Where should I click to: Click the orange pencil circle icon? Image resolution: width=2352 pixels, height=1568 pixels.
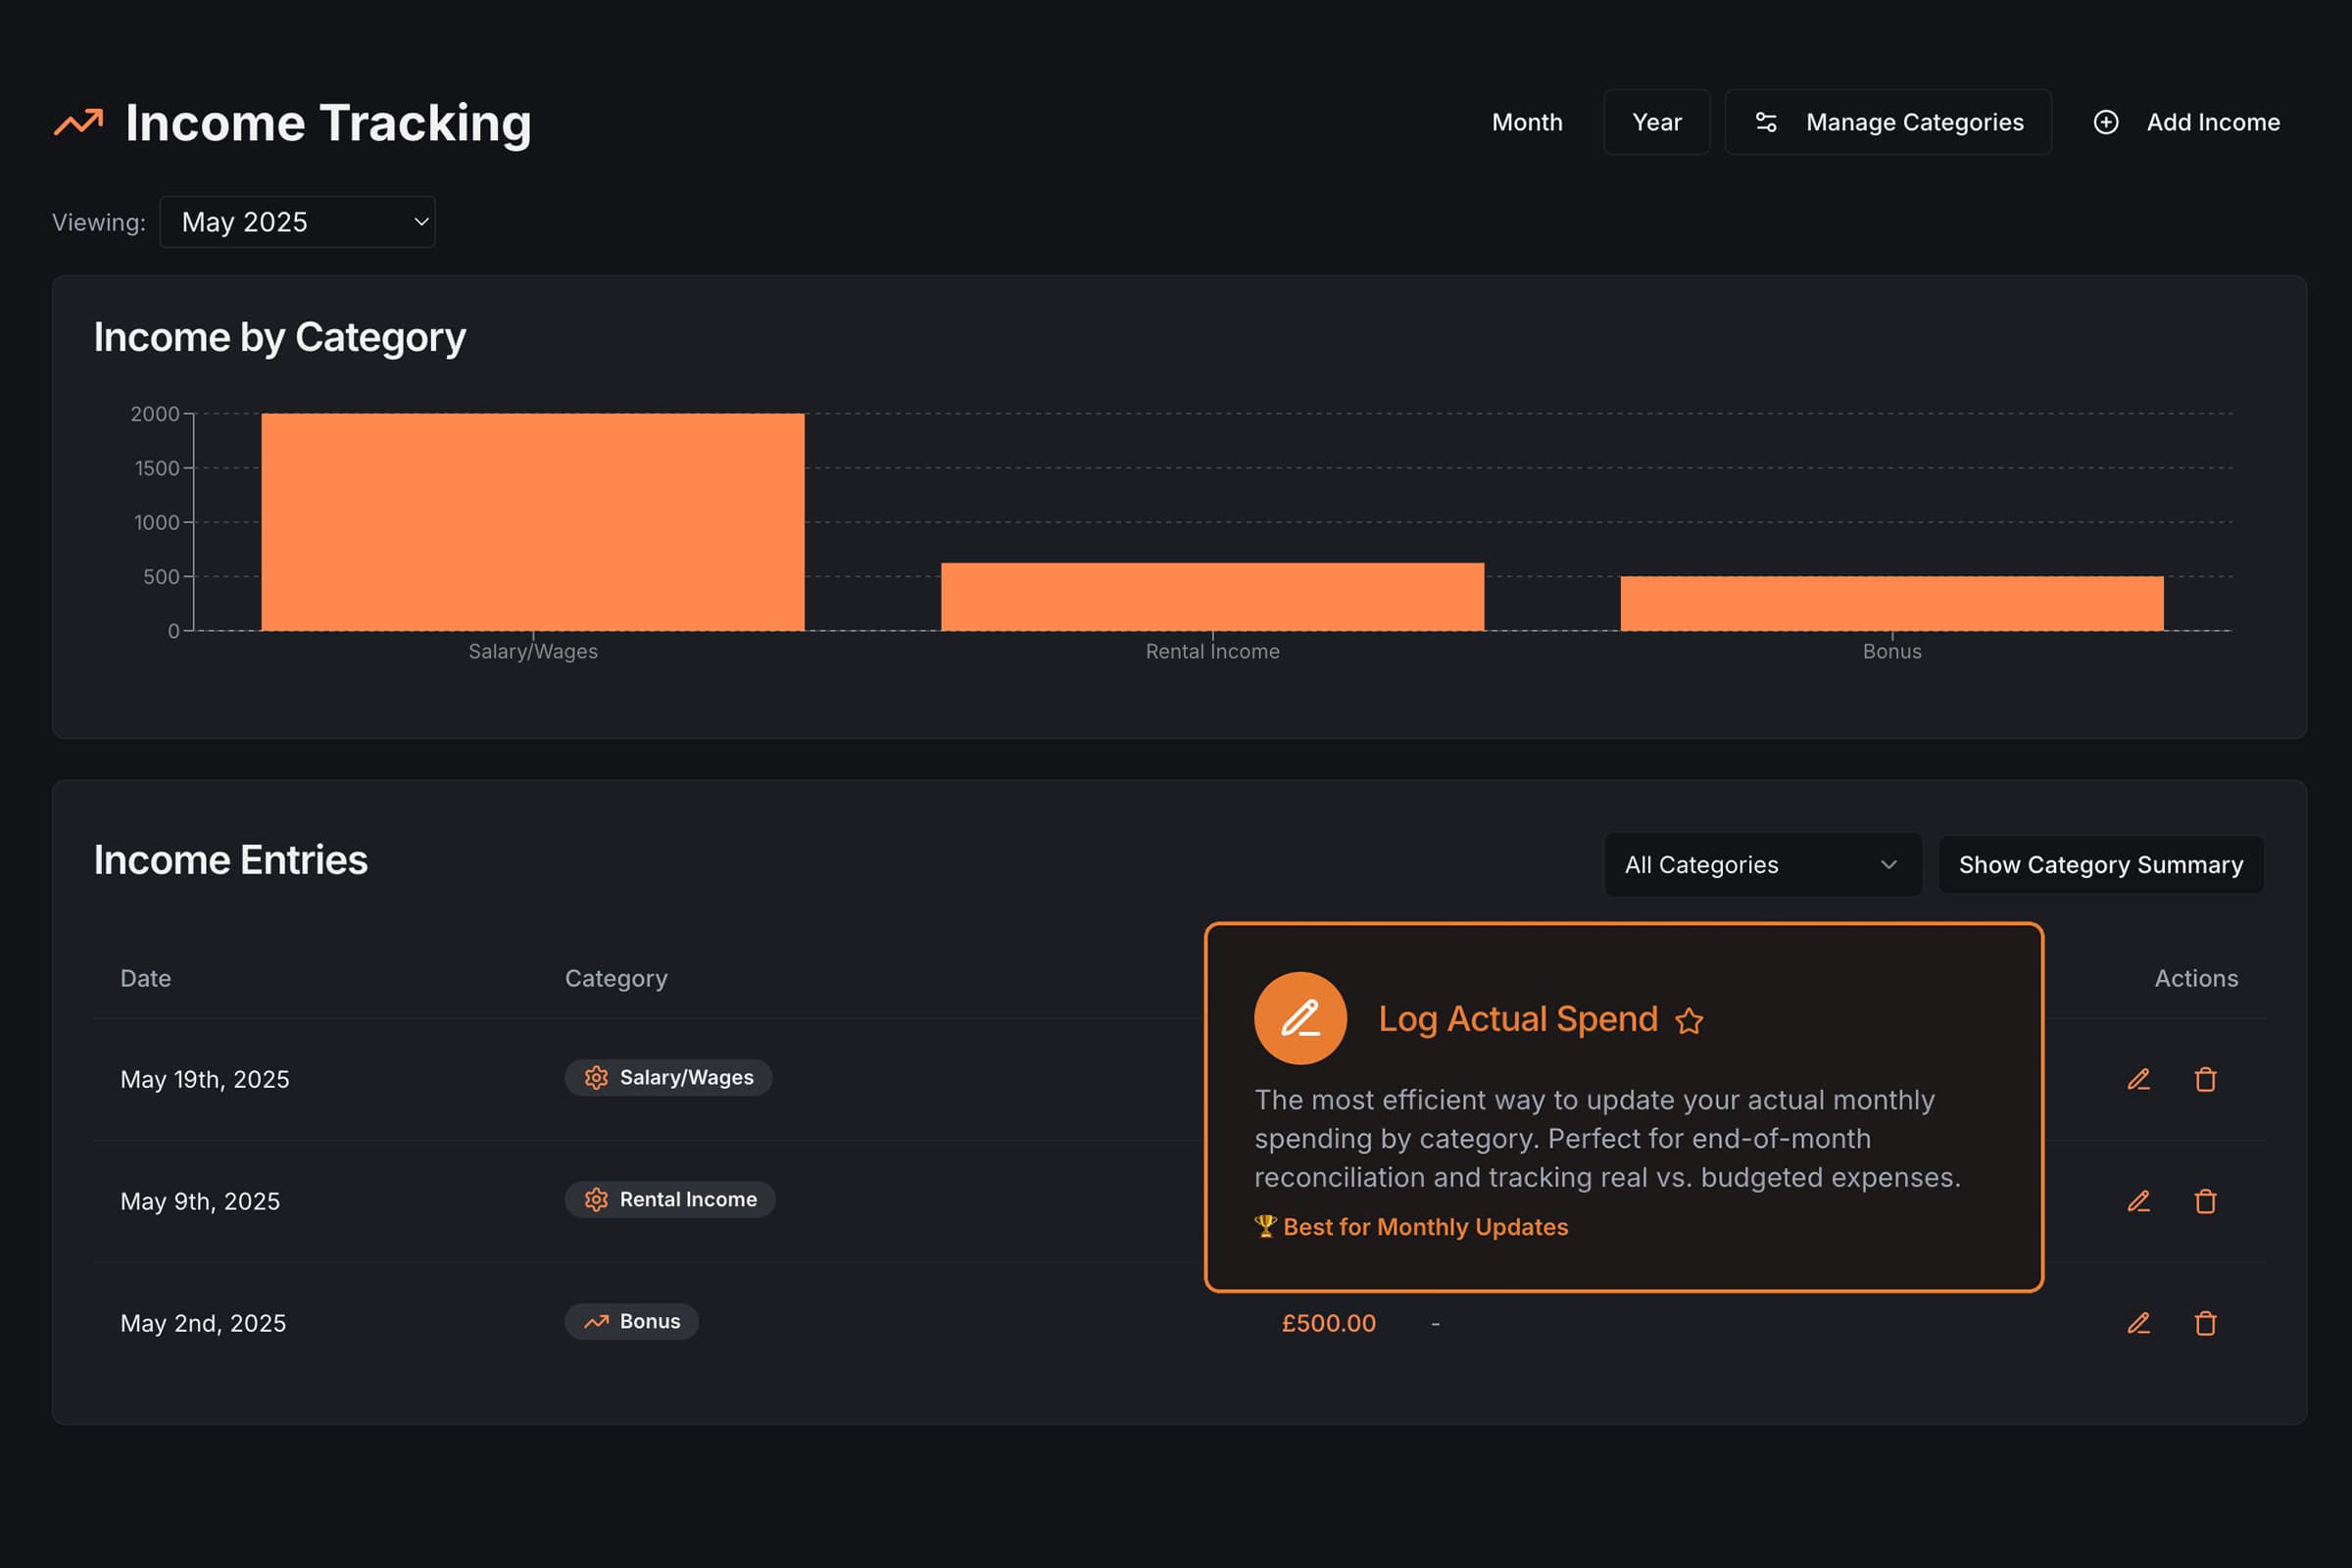(x=1300, y=1018)
